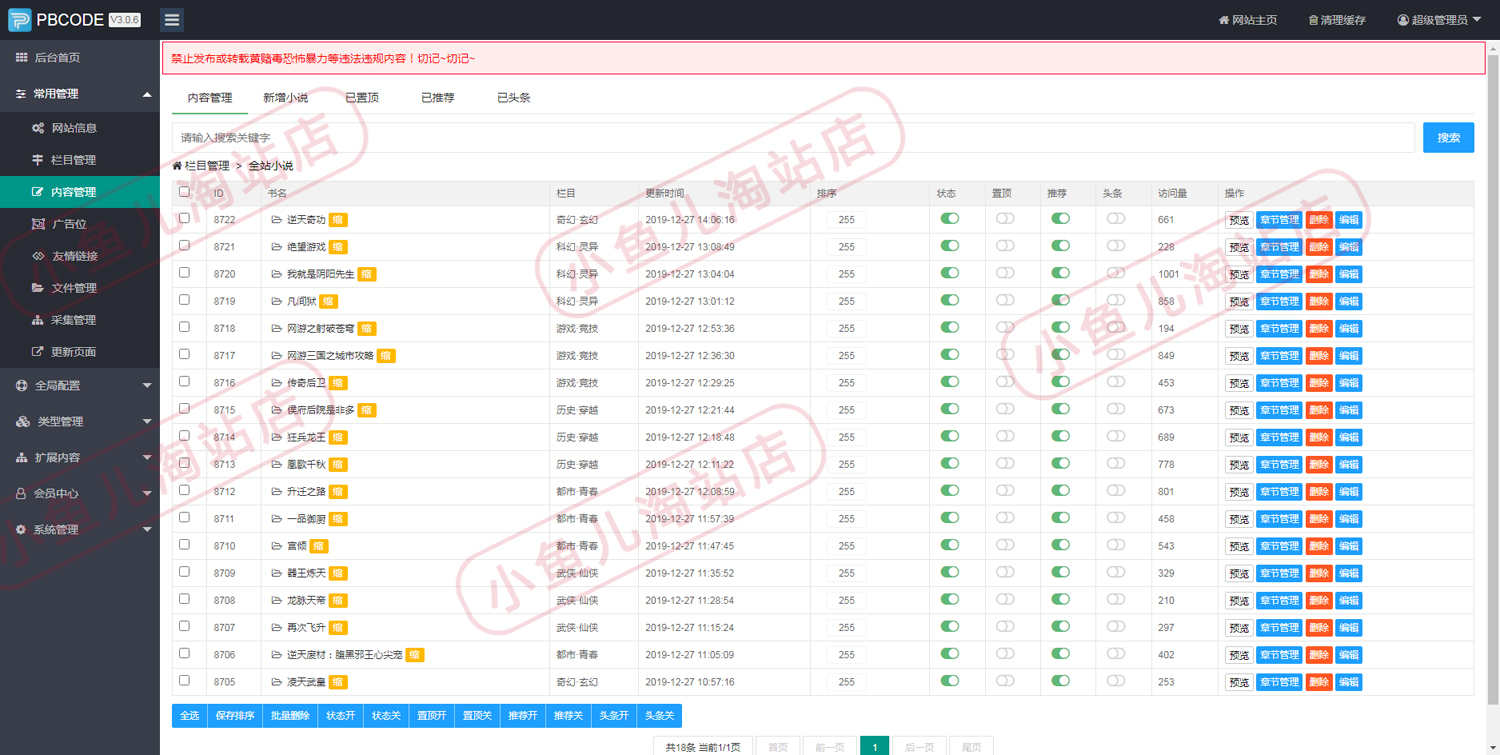Image resolution: width=1500 pixels, height=755 pixels.
Task: Switch to the 已置顶 tab
Action: pyautogui.click(x=362, y=98)
